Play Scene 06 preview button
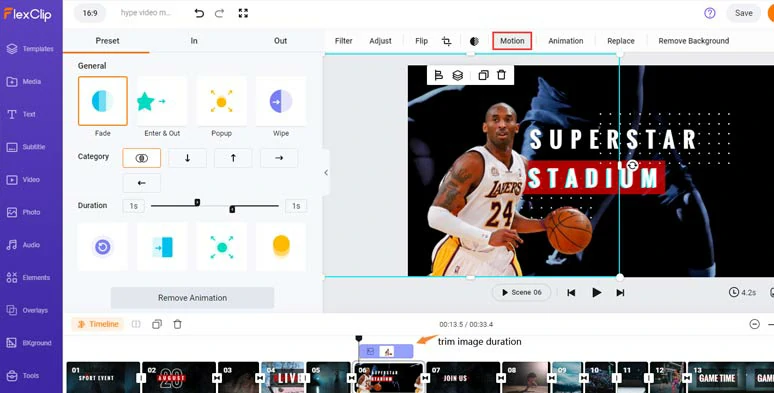Screen dimensions: 774x393 [x=522, y=292]
